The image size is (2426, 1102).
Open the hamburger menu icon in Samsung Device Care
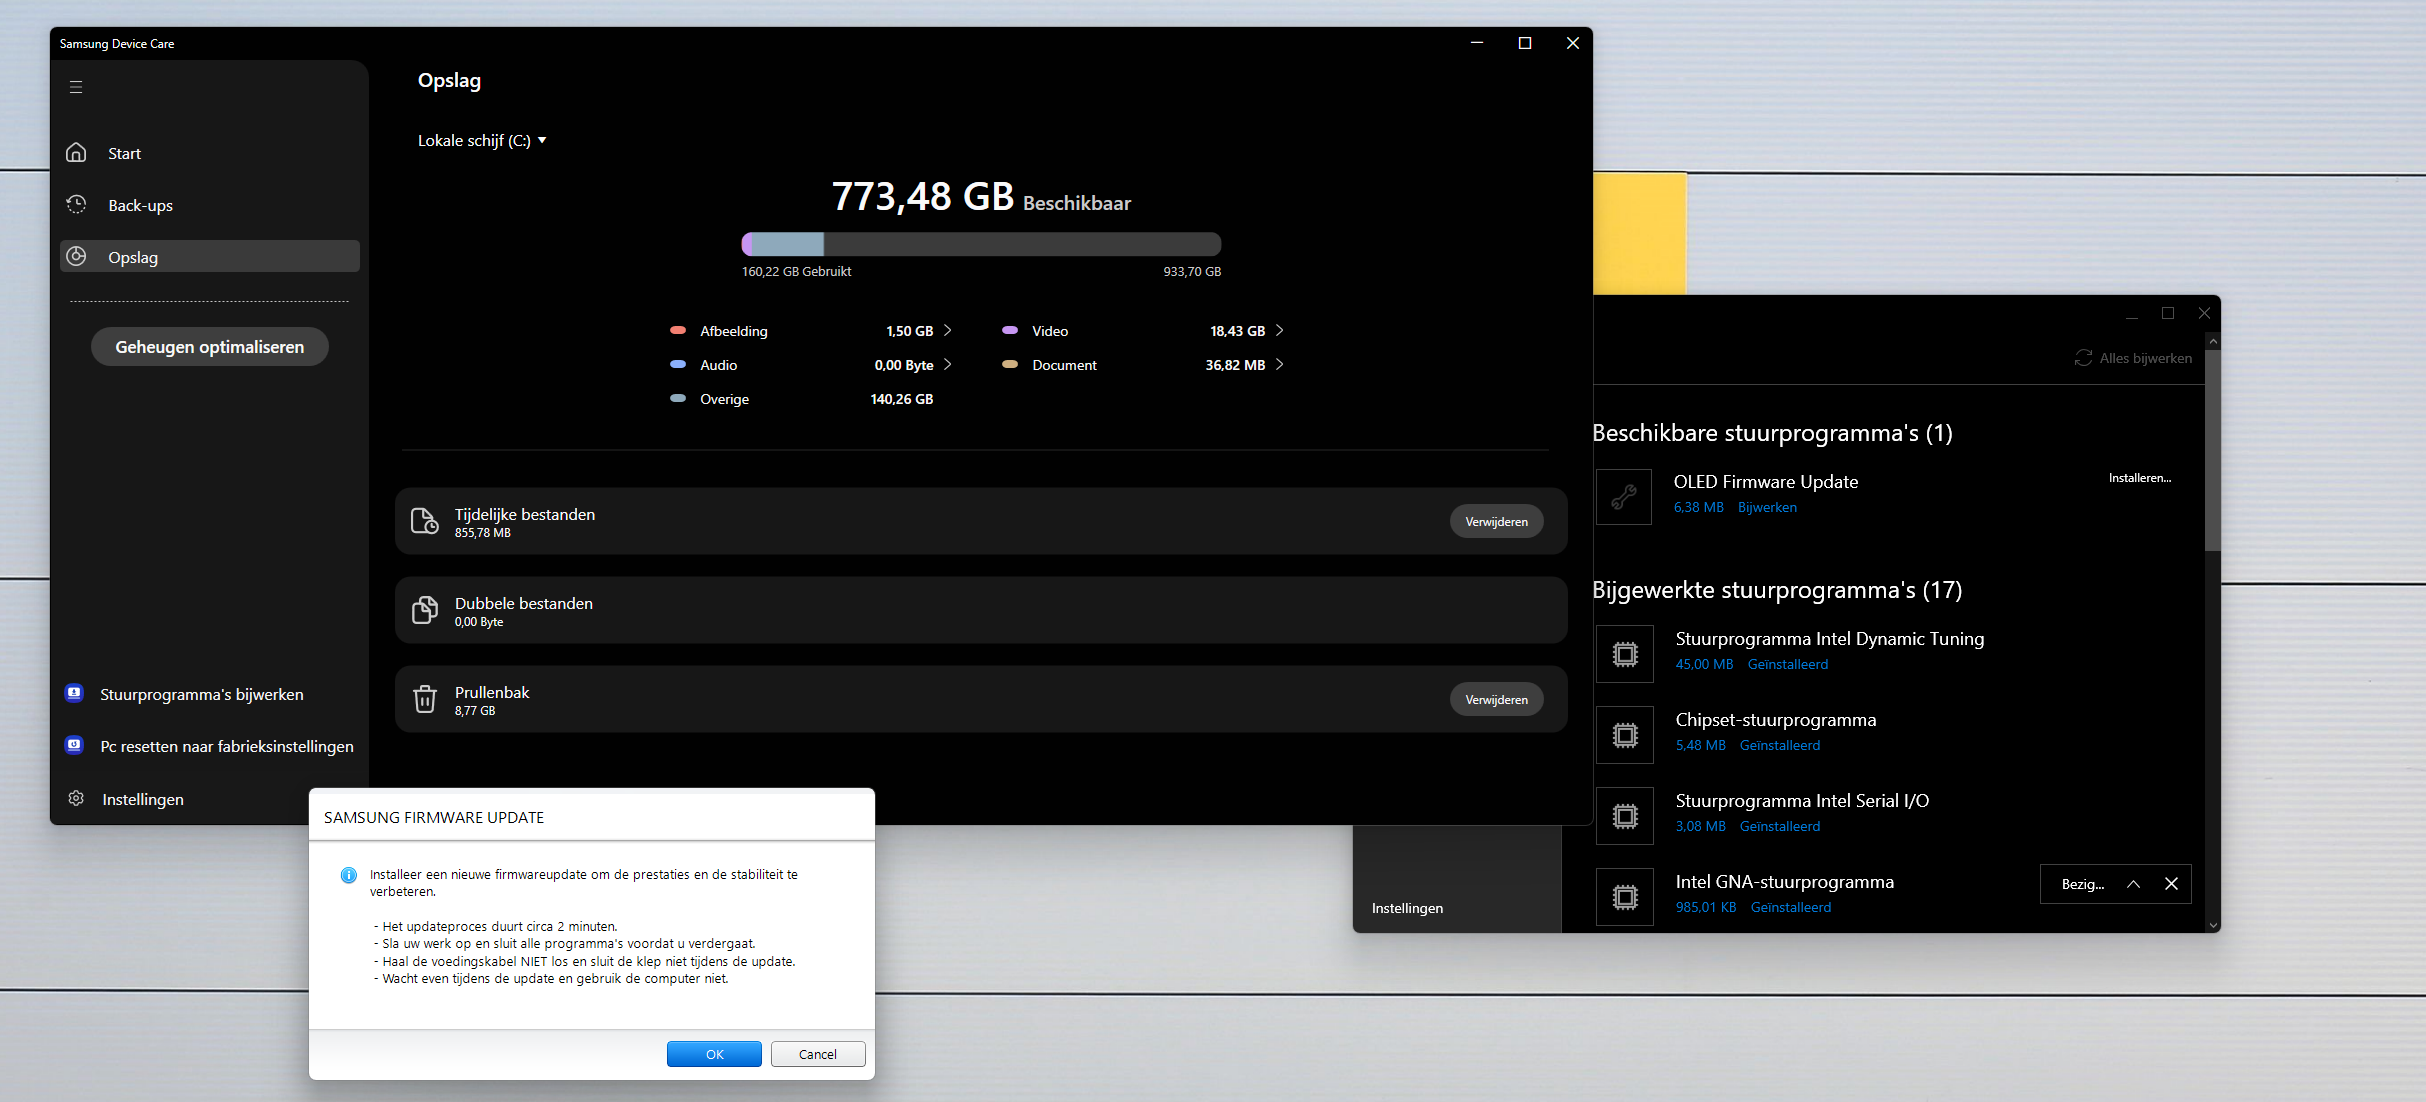pyautogui.click(x=76, y=87)
